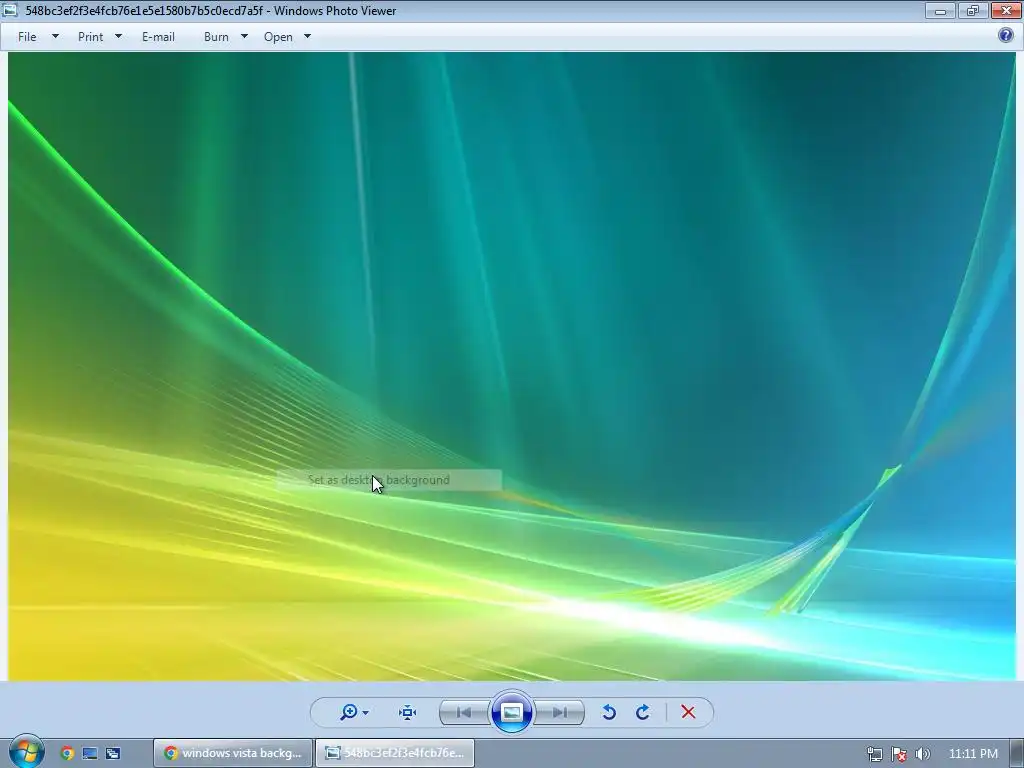Image resolution: width=1024 pixels, height=768 pixels.
Task: Start the slide show
Action: 511,712
